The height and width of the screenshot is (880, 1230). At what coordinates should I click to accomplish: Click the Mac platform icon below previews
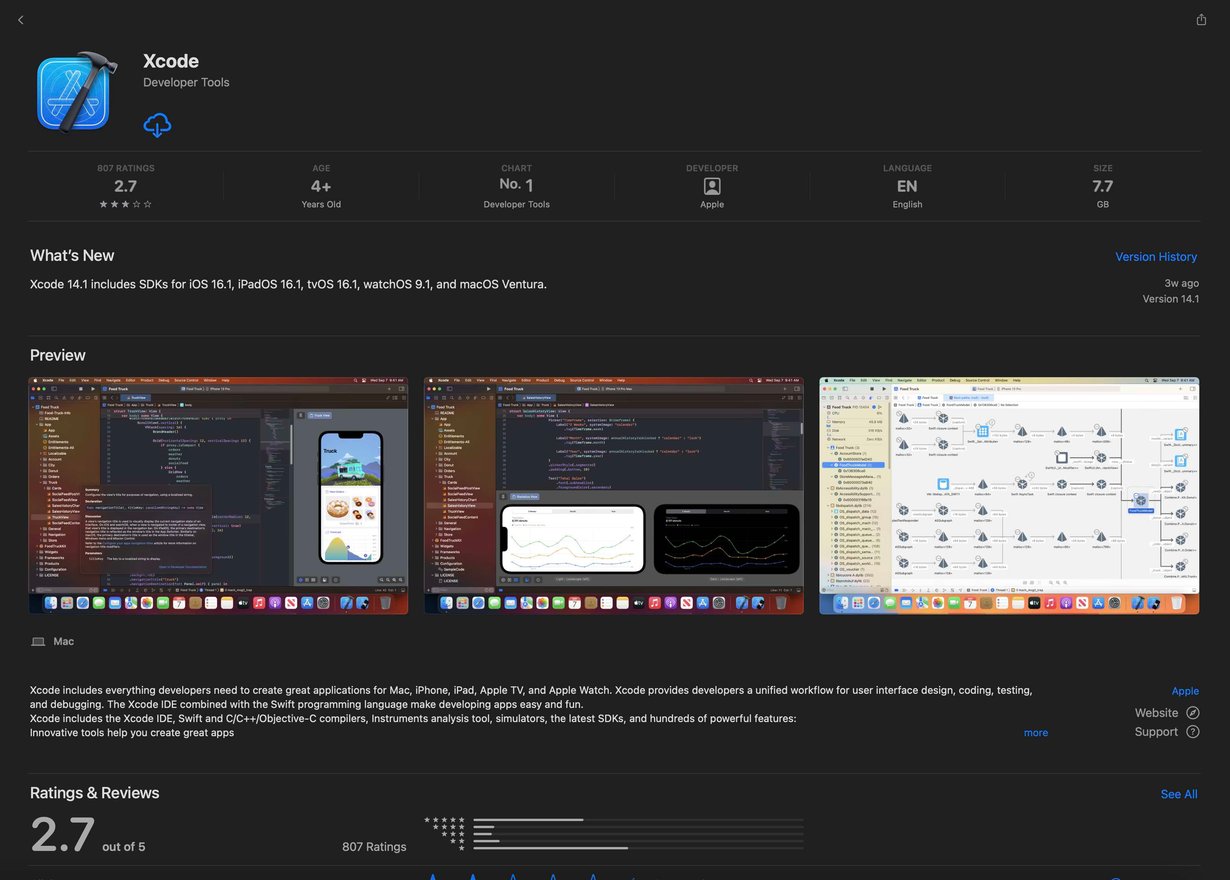(x=38, y=641)
